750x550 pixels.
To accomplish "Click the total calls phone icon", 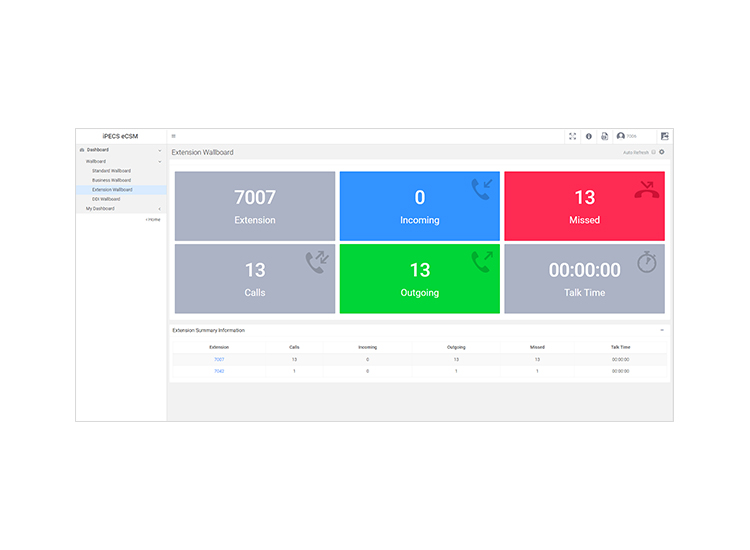I will (318, 262).
